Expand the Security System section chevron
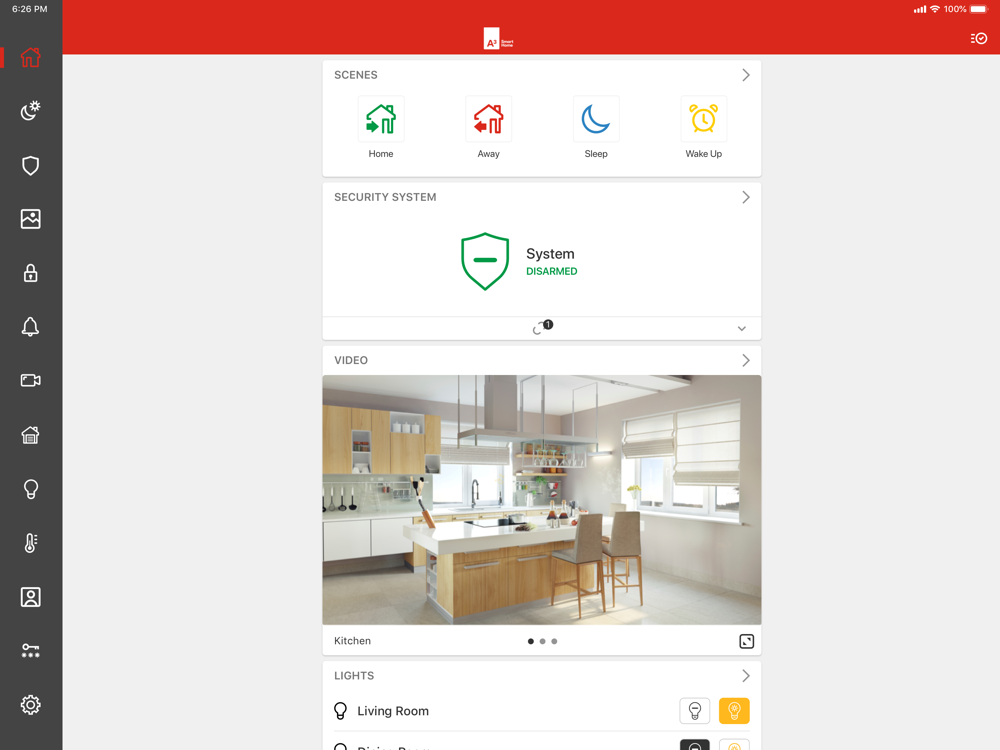The width and height of the screenshot is (1000, 750). [746, 198]
